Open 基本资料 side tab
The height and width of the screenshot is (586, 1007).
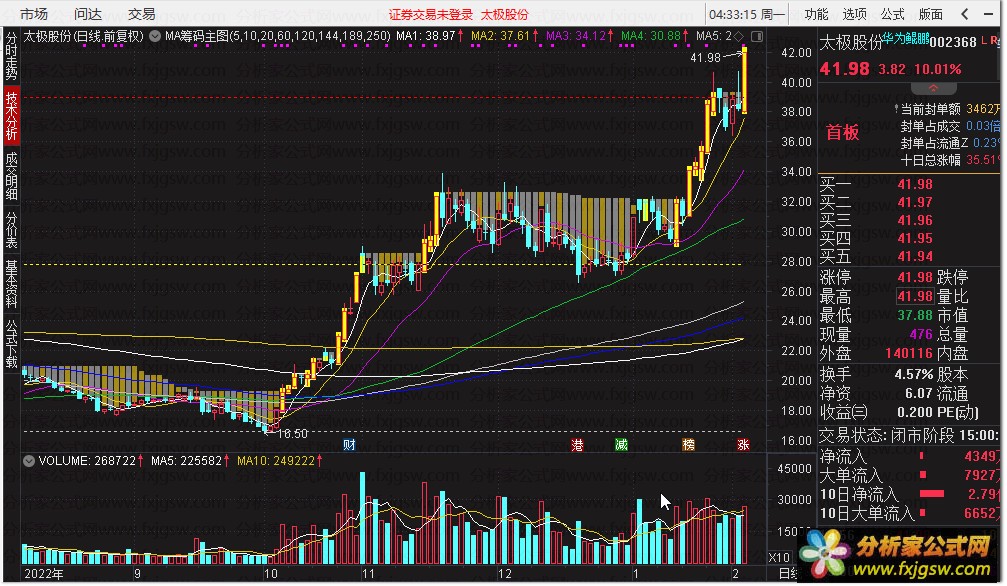click(12, 283)
